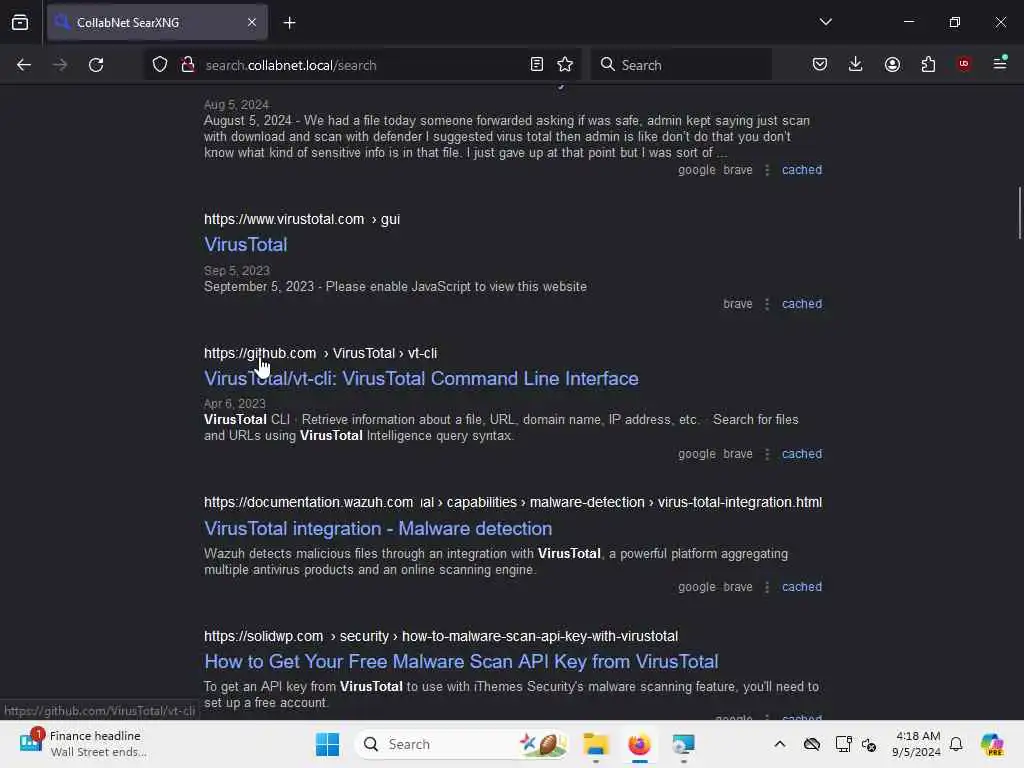
Task: Click the Sep 5, 2023 date text
Action: [x=236, y=270]
